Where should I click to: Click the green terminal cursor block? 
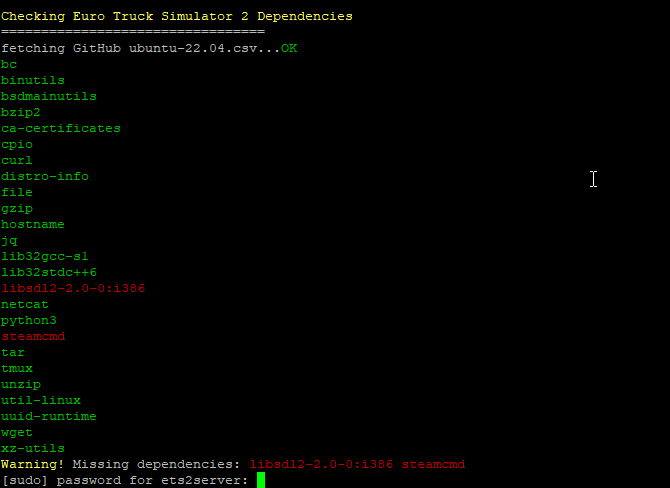click(x=261, y=480)
